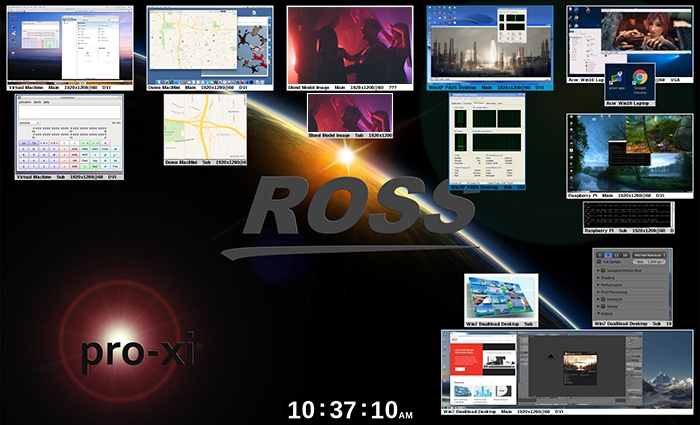Expand the Stamp section arrow
Screen dimensions: 700x425
[598, 306]
